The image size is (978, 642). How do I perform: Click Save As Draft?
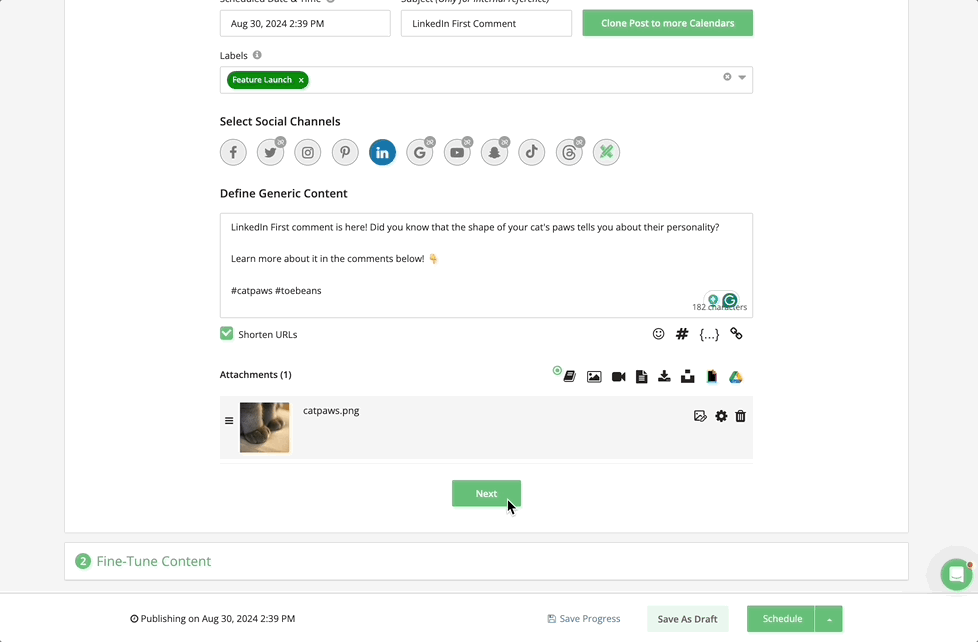[x=687, y=619]
